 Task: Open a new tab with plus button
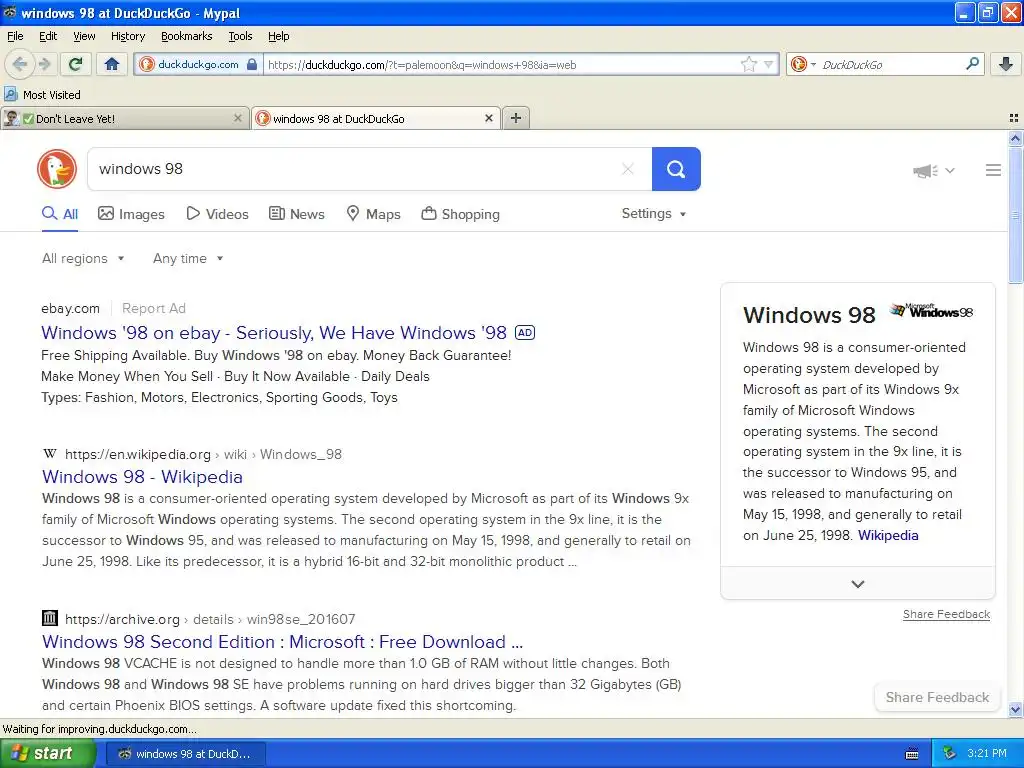[516, 118]
